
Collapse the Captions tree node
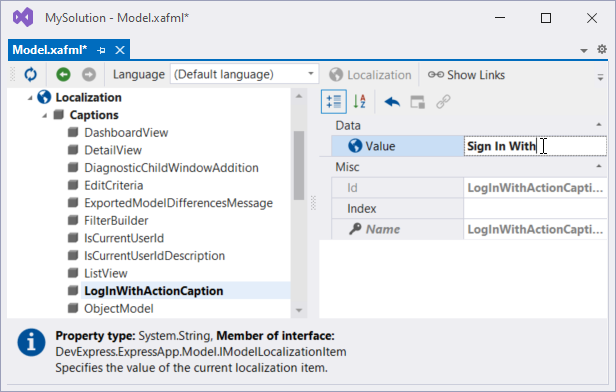point(45,115)
